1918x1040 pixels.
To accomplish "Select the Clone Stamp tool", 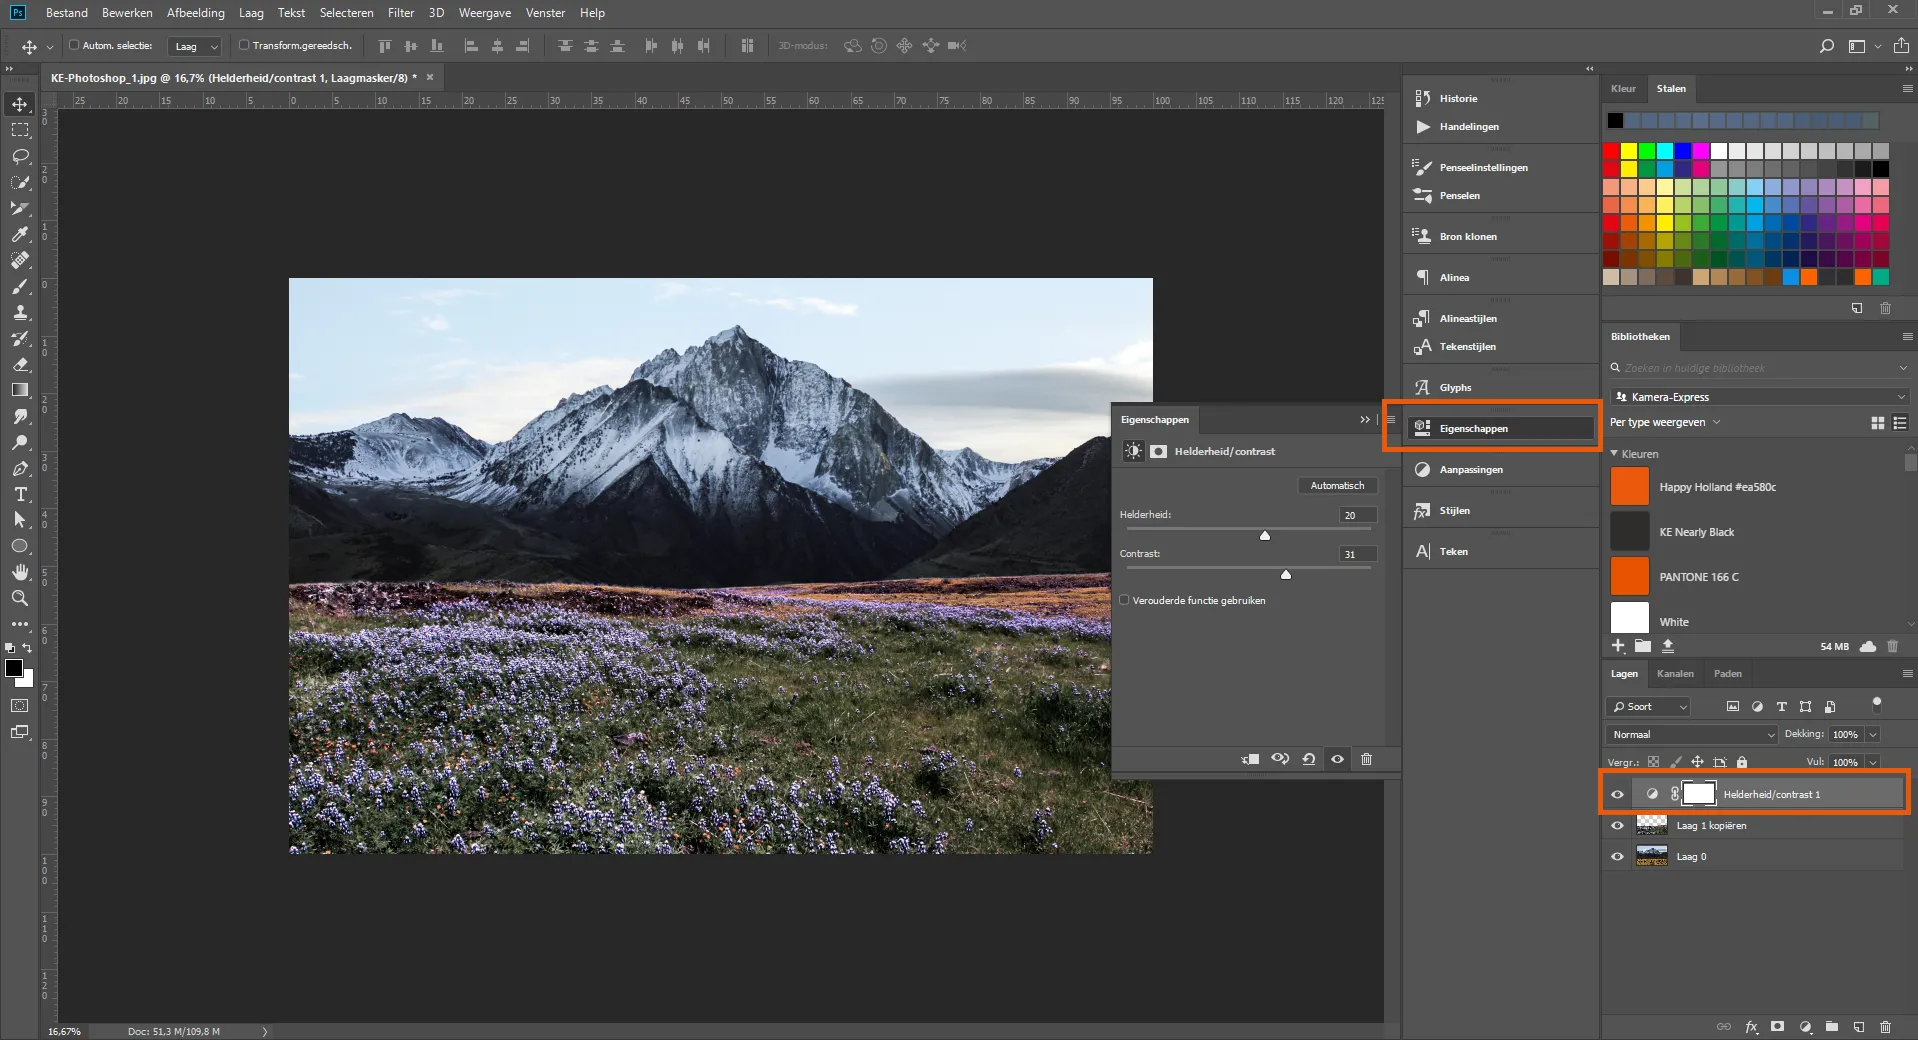I will [20, 312].
